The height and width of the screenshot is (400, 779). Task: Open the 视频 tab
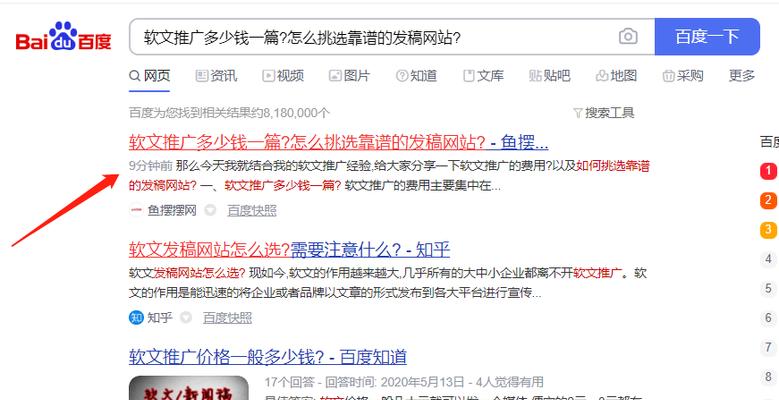[x=283, y=76]
